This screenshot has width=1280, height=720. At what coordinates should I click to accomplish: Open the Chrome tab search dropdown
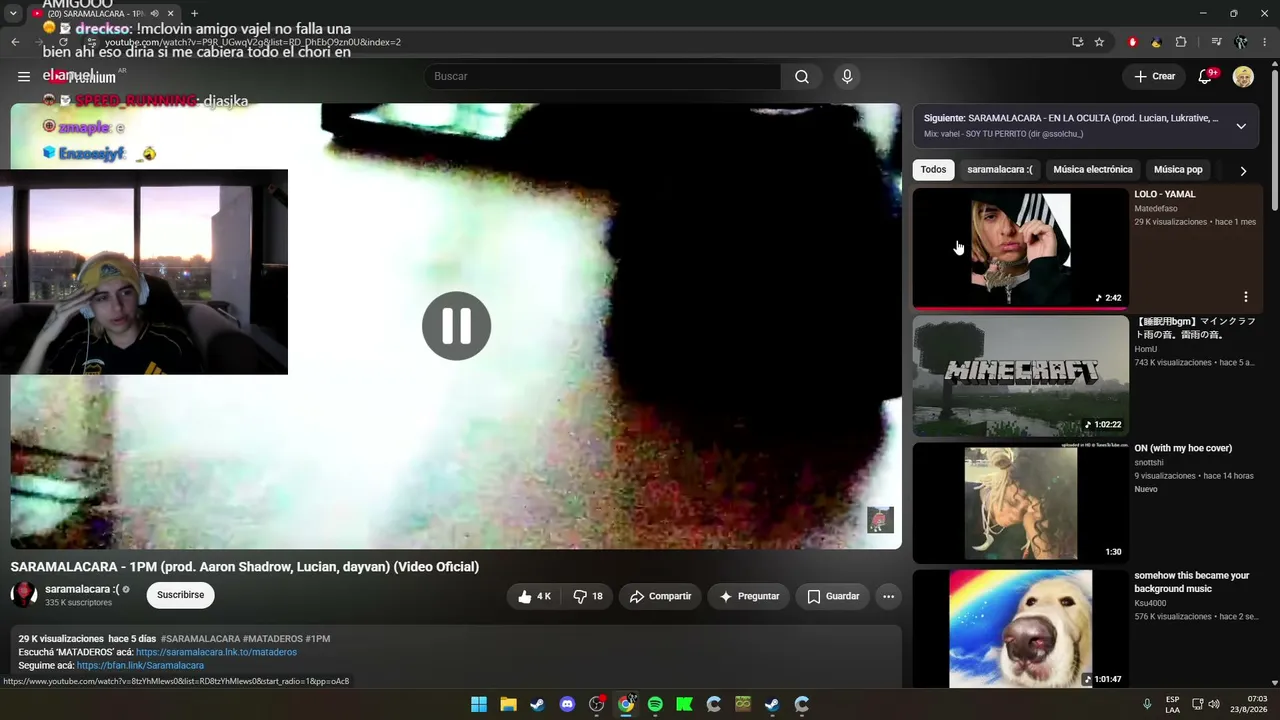[13, 14]
